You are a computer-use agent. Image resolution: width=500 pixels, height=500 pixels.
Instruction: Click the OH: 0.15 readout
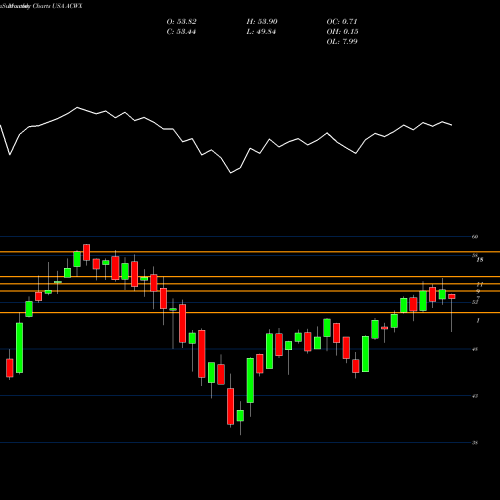click(342, 32)
